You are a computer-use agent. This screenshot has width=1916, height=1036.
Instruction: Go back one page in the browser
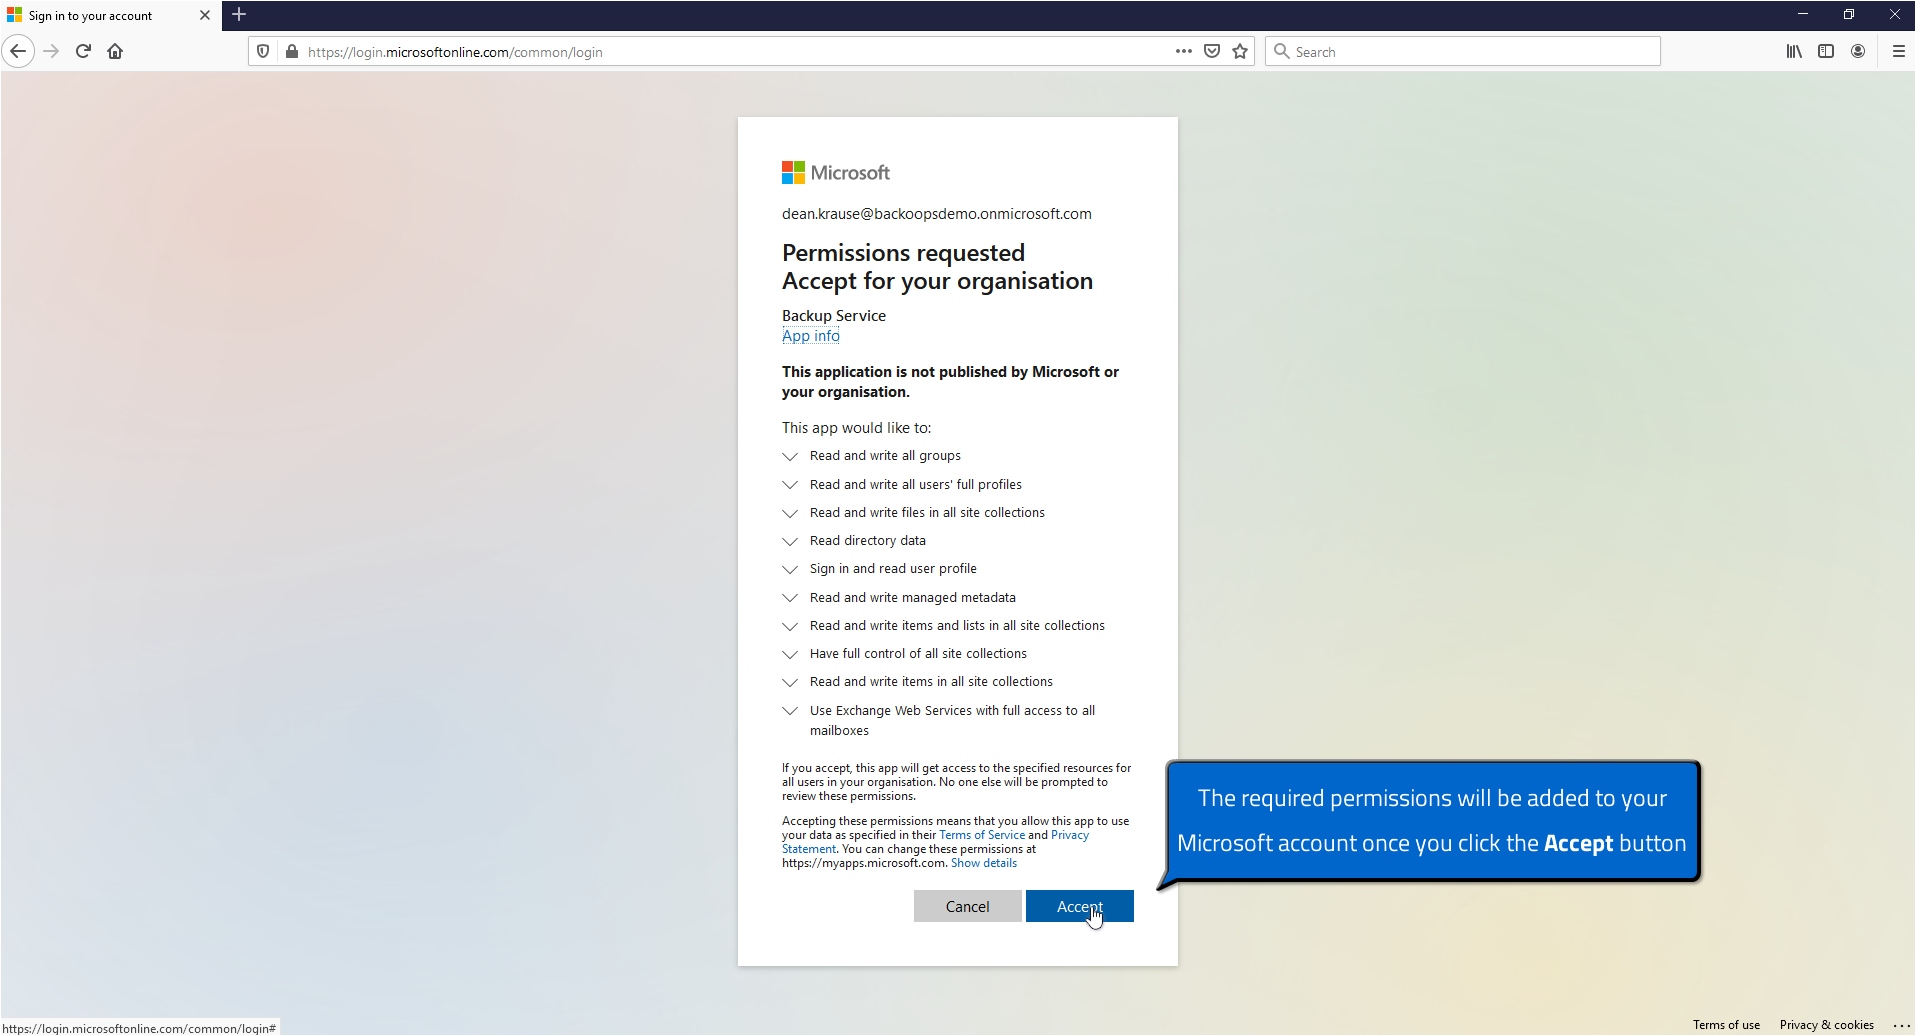click(18, 51)
